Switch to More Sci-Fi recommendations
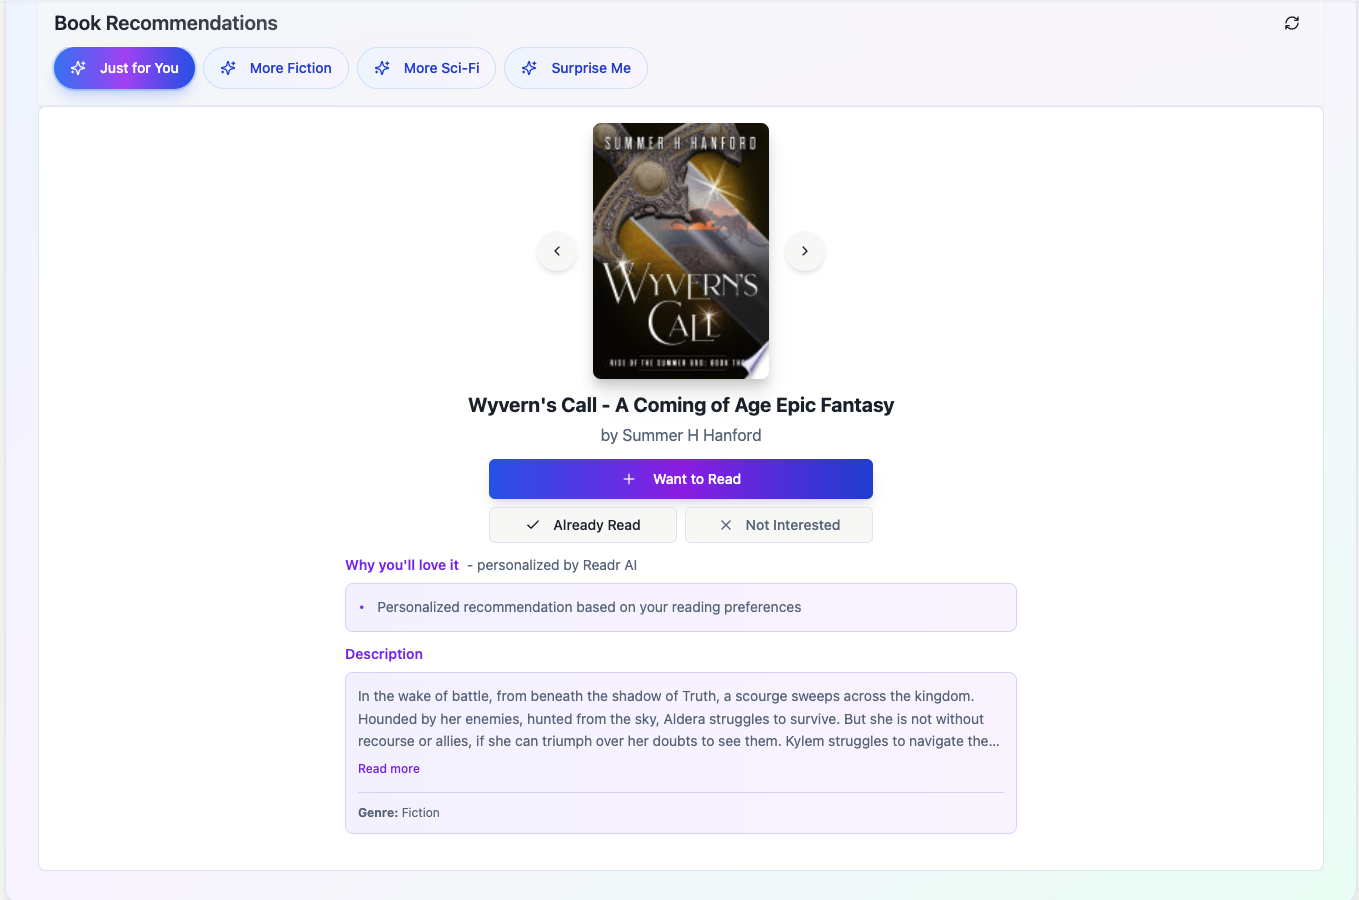This screenshot has height=900, width=1359. click(x=426, y=68)
